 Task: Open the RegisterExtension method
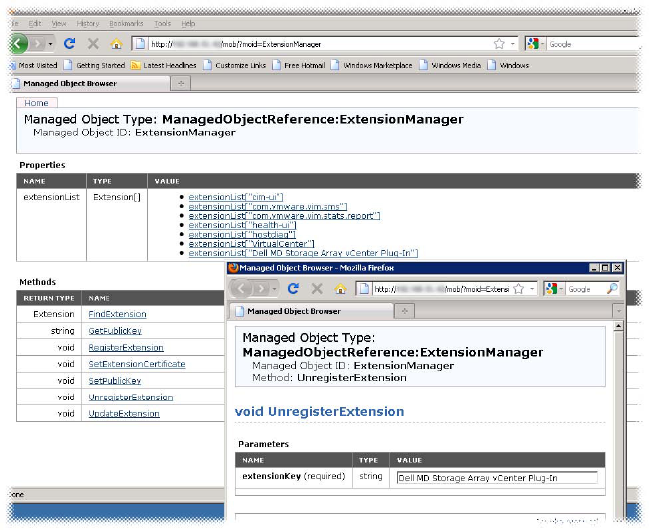point(126,347)
